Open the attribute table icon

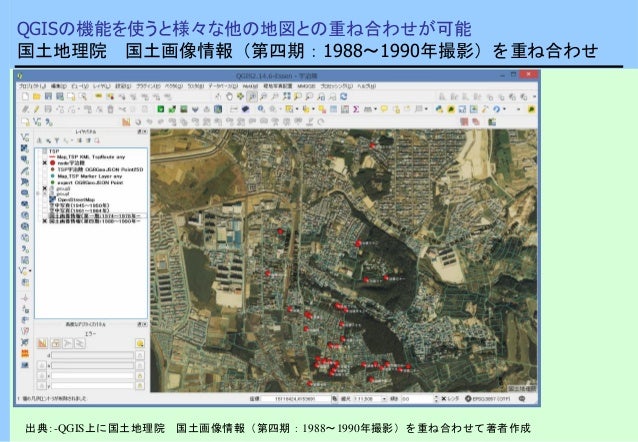334,109
